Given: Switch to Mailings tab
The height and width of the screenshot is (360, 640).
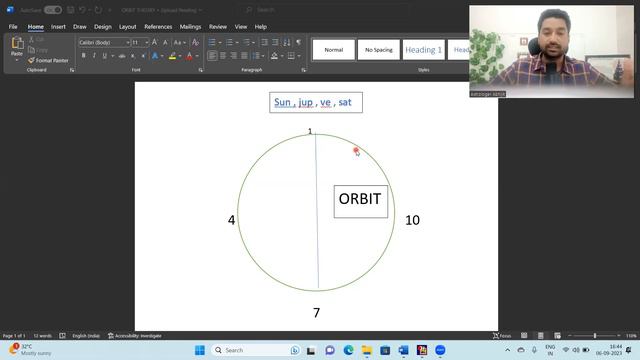Looking at the screenshot, I should pyautogui.click(x=190, y=27).
